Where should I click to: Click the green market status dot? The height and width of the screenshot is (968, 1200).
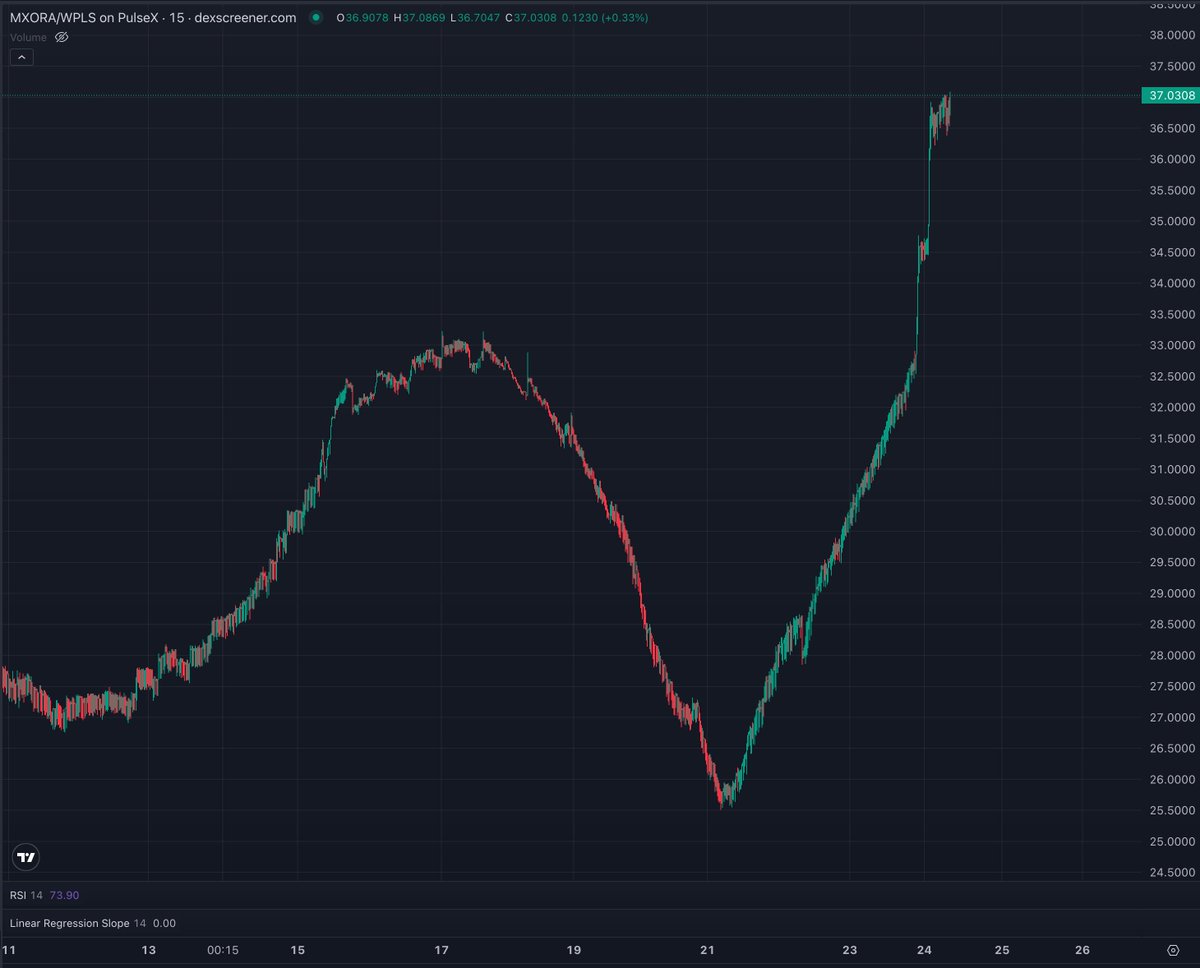coord(316,18)
